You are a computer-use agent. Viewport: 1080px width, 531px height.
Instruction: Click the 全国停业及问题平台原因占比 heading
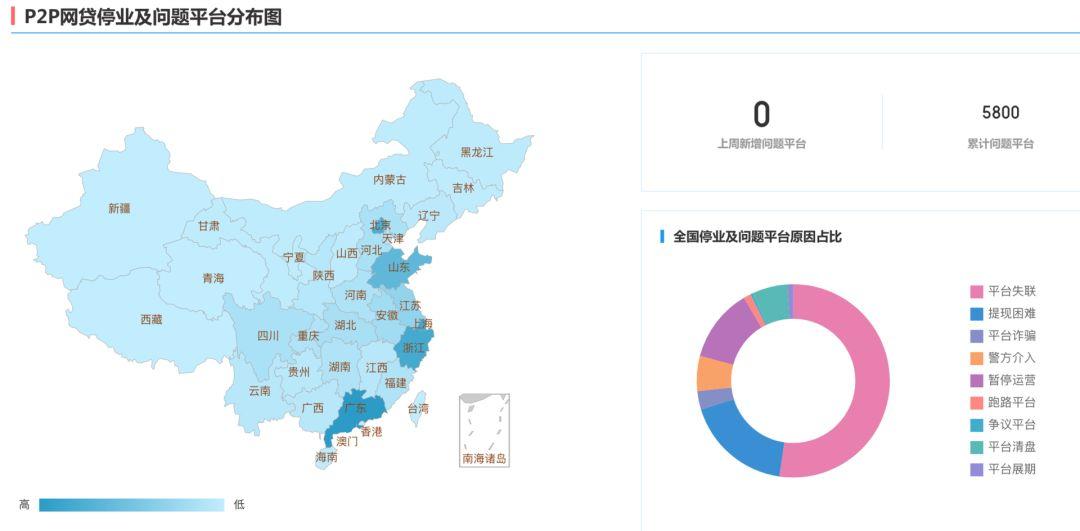tap(757, 237)
